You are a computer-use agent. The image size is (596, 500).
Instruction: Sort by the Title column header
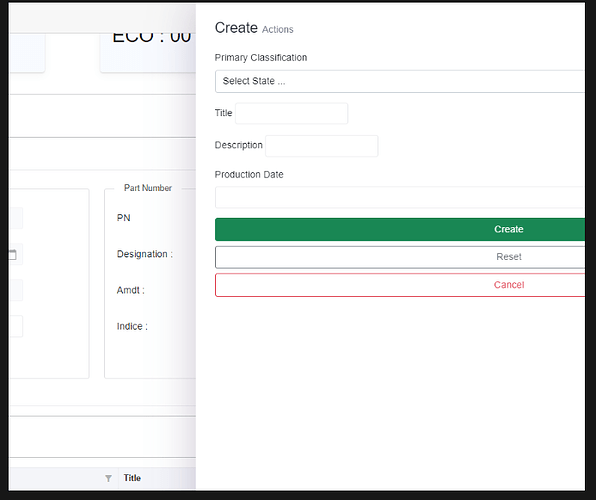tap(132, 478)
